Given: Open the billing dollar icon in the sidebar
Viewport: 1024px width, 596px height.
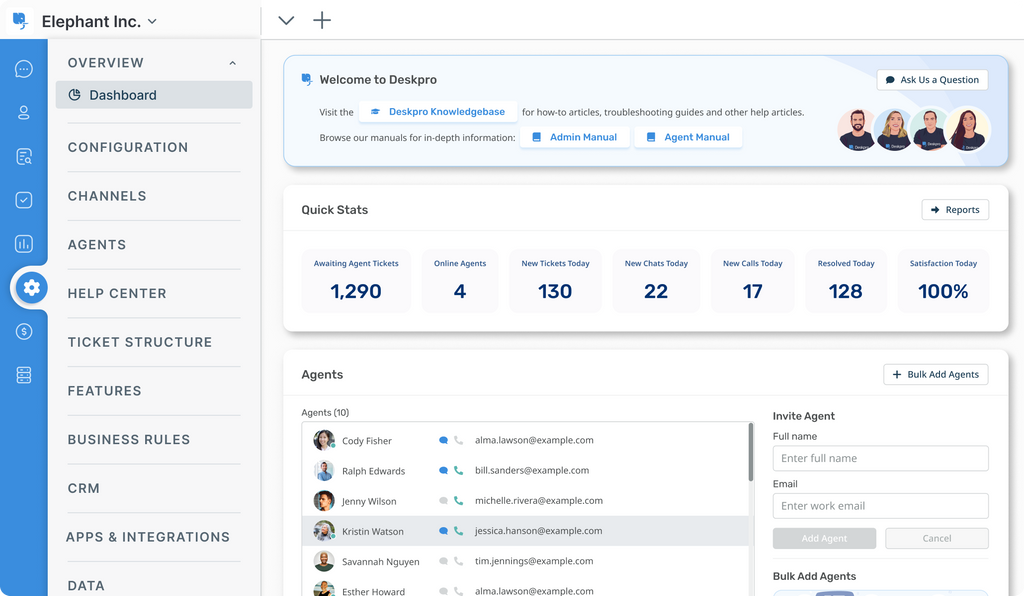Looking at the screenshot, I should [x=24, y=332].
